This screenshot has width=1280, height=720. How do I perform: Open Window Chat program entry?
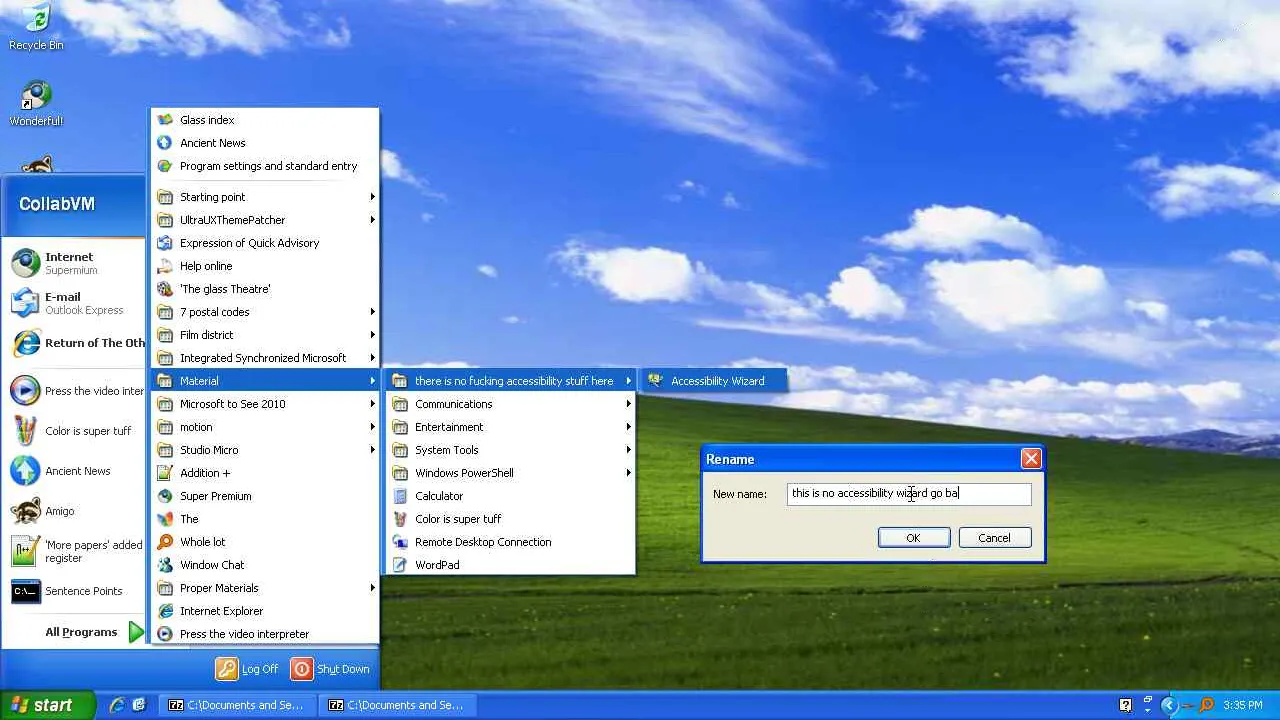click(x=265, y=565)
